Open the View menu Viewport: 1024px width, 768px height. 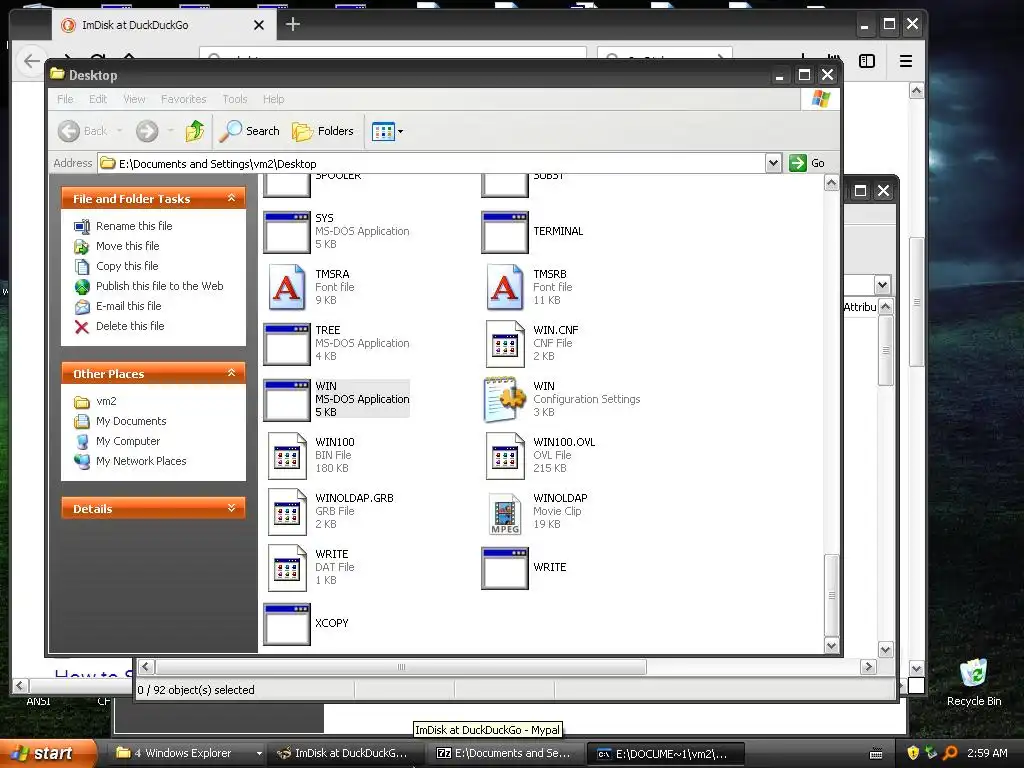[x=134, y=99]
